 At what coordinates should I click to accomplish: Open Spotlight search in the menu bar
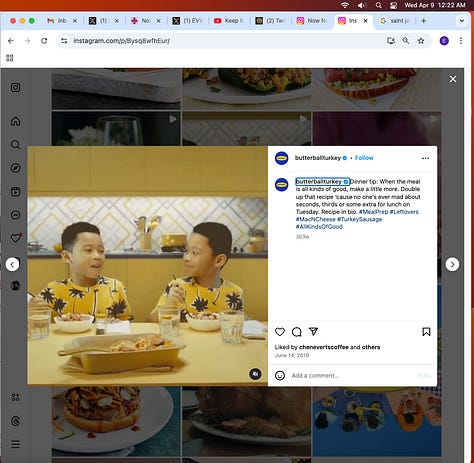378,5
